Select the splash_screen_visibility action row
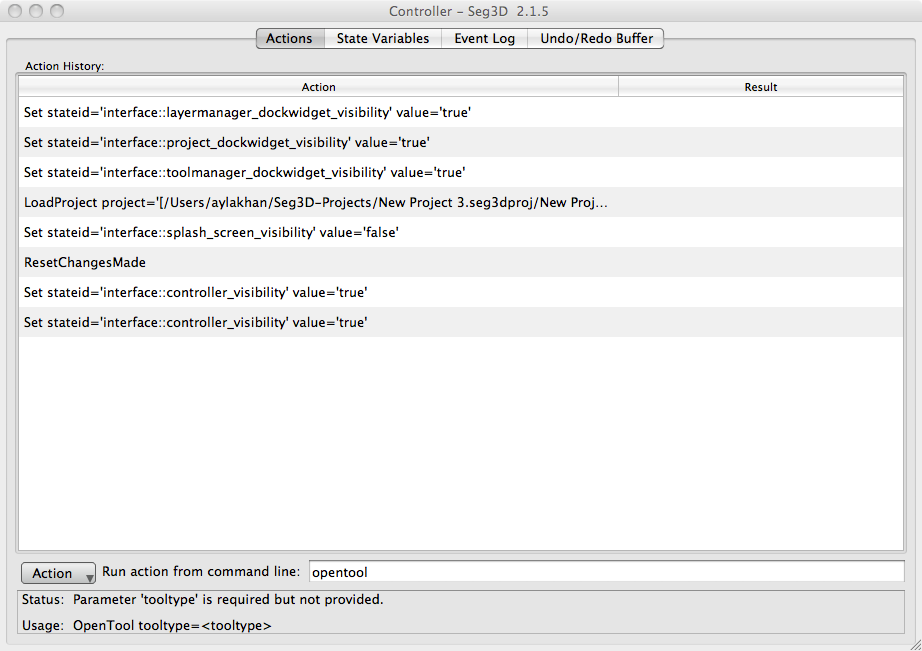The width and height of the screenshot is (922, 651). coord(460,232)
